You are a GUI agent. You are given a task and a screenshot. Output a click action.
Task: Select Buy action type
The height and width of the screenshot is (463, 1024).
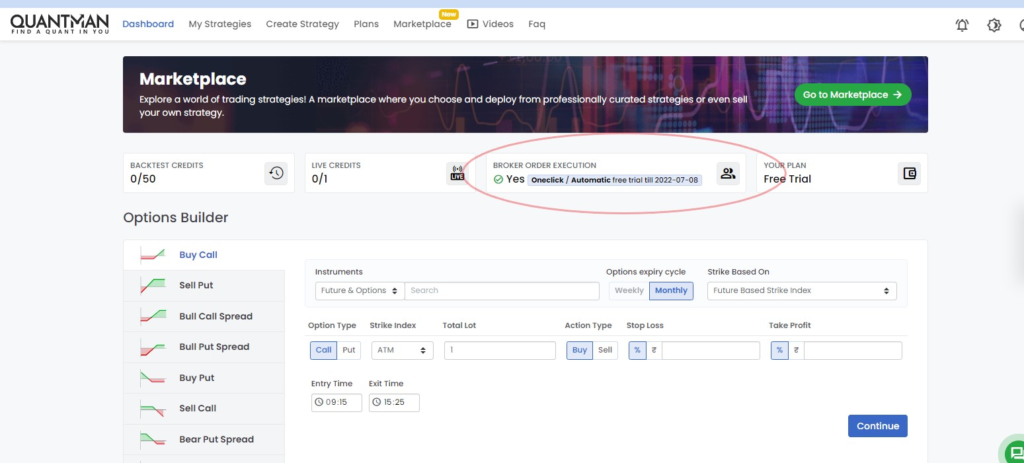(x=579, y=350)
